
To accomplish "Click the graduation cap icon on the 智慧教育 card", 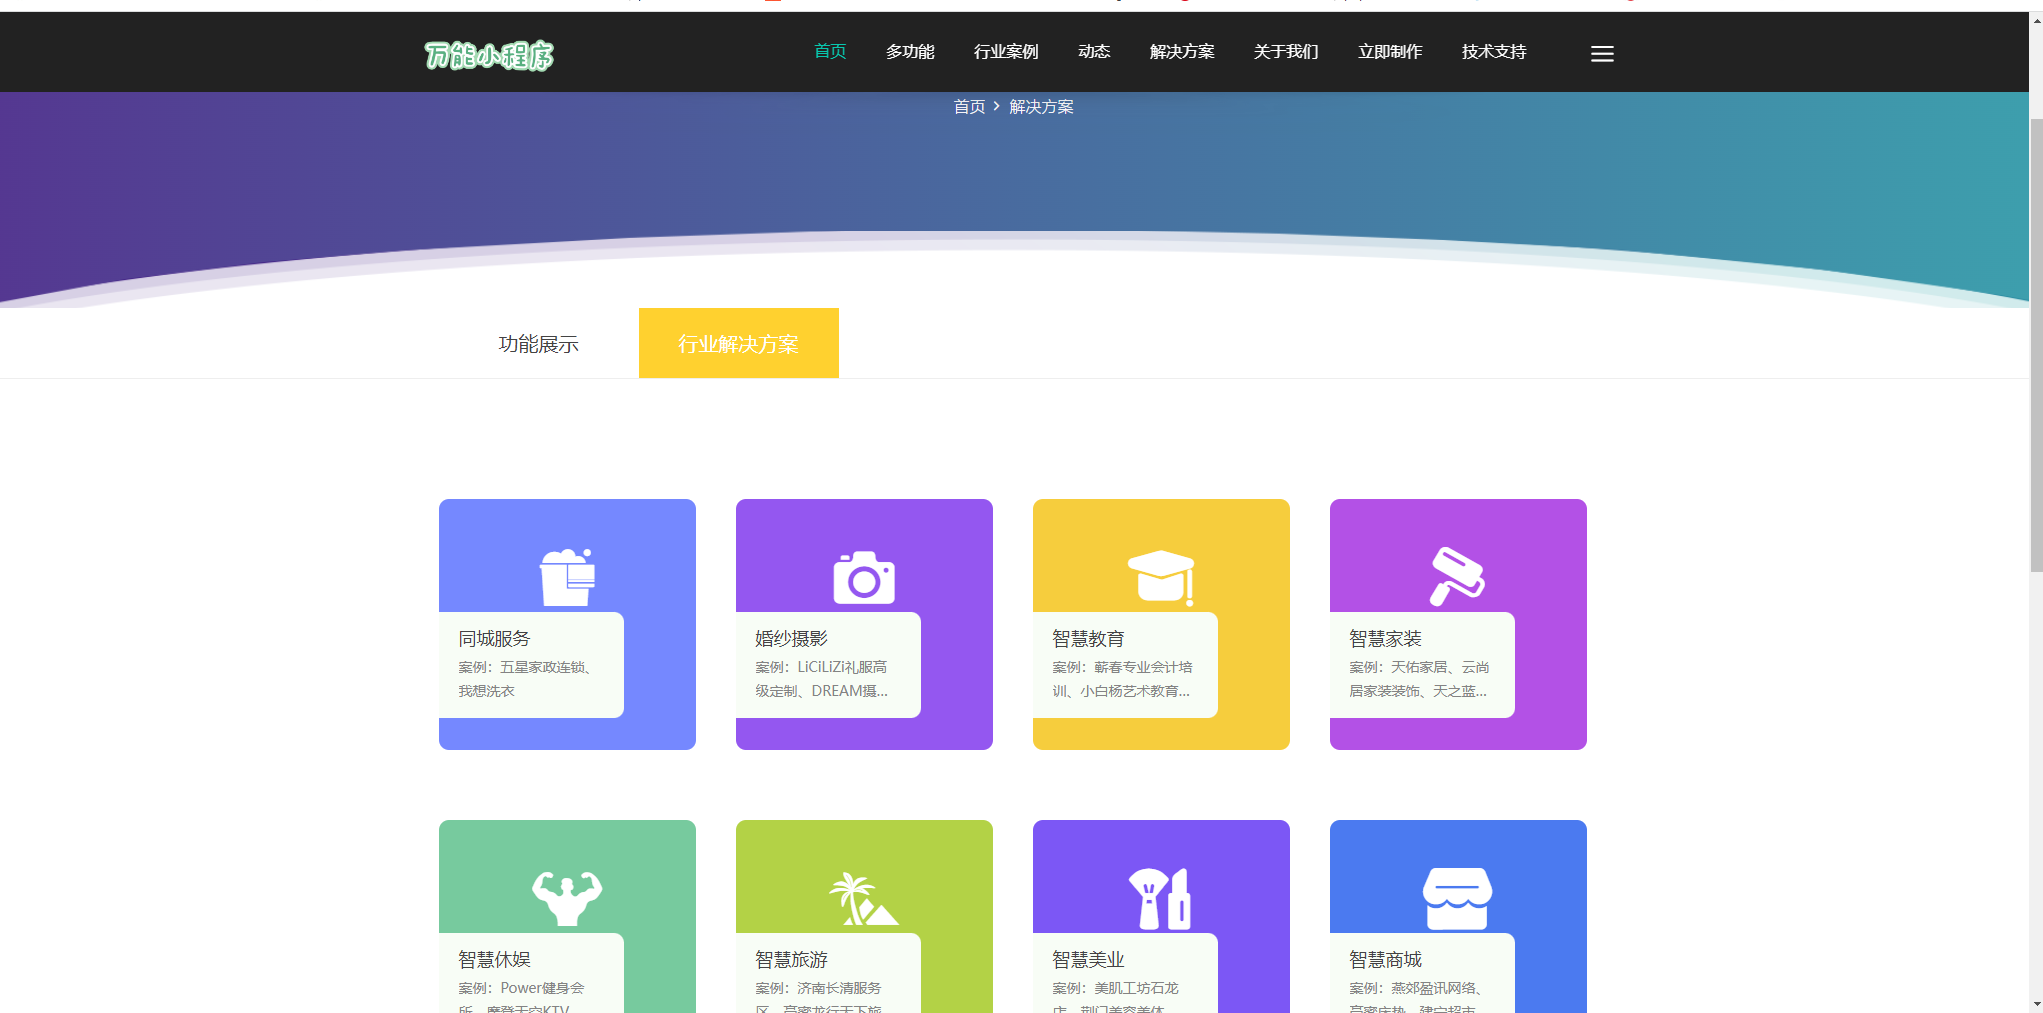I will [x=1161, y=577].
